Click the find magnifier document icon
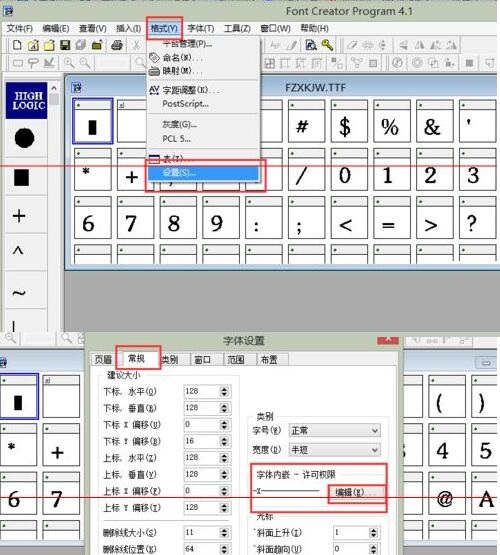500x555 pixels. (311, 45)
